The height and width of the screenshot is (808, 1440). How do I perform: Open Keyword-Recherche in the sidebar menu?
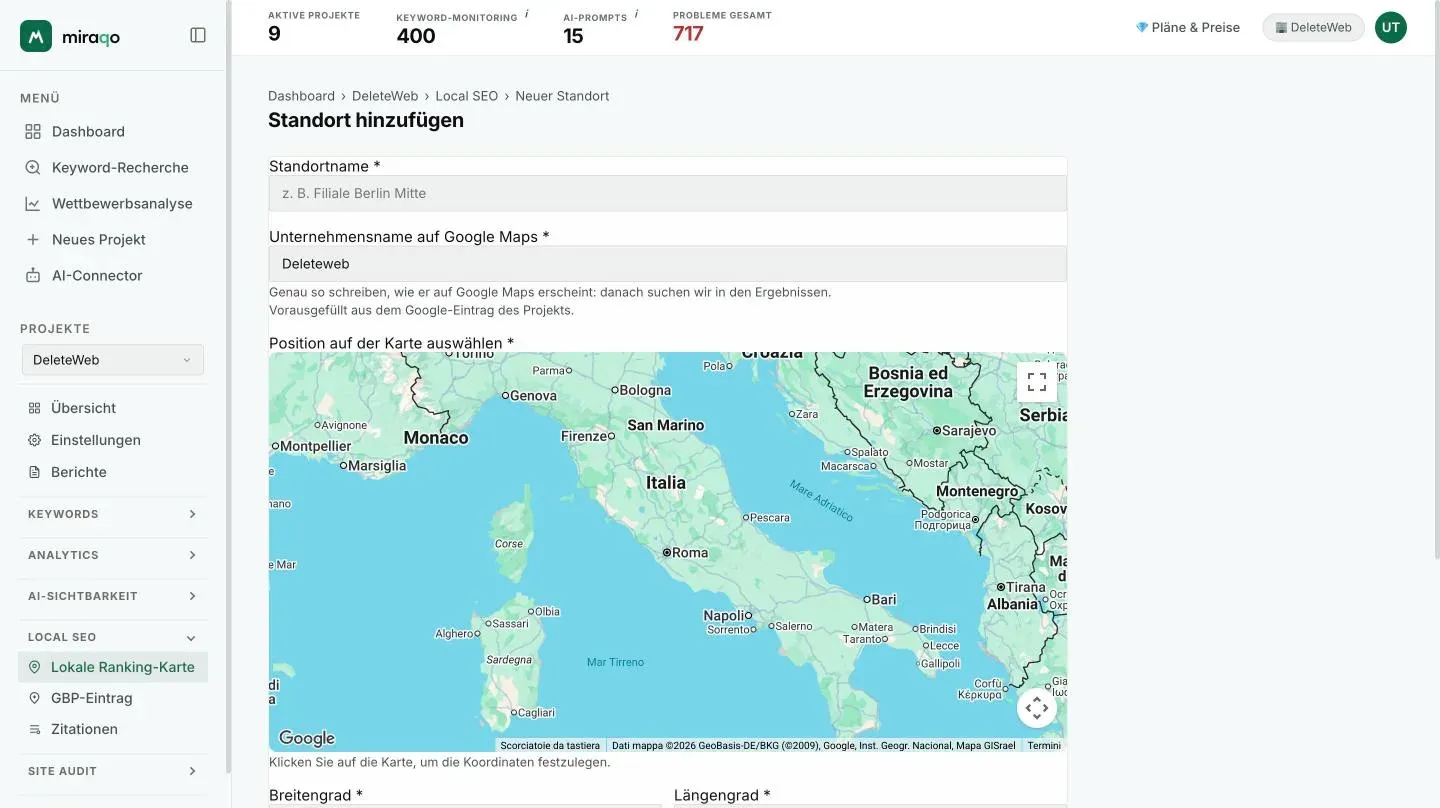[x=112, y=167]
